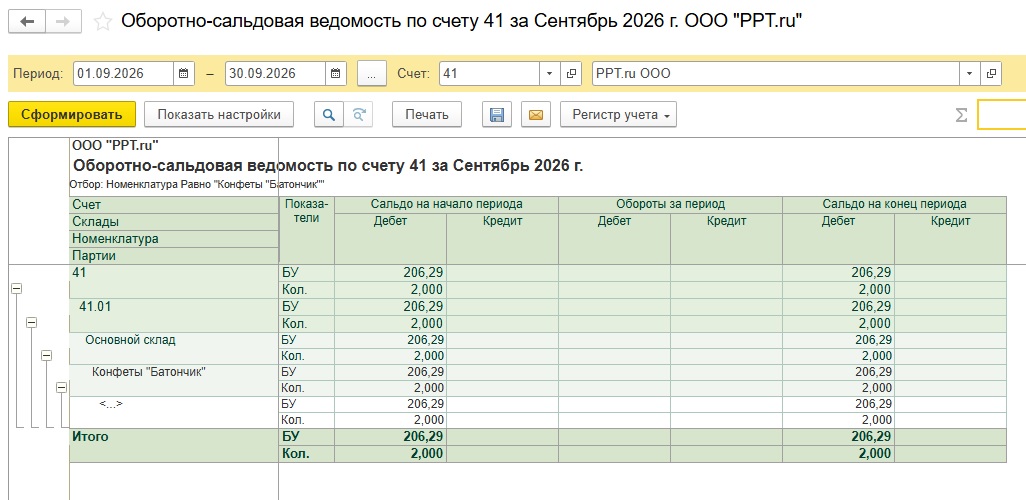Click the sum sigma icon
The height and width of the screenshot is (500, 1026).
click(961, 115)
